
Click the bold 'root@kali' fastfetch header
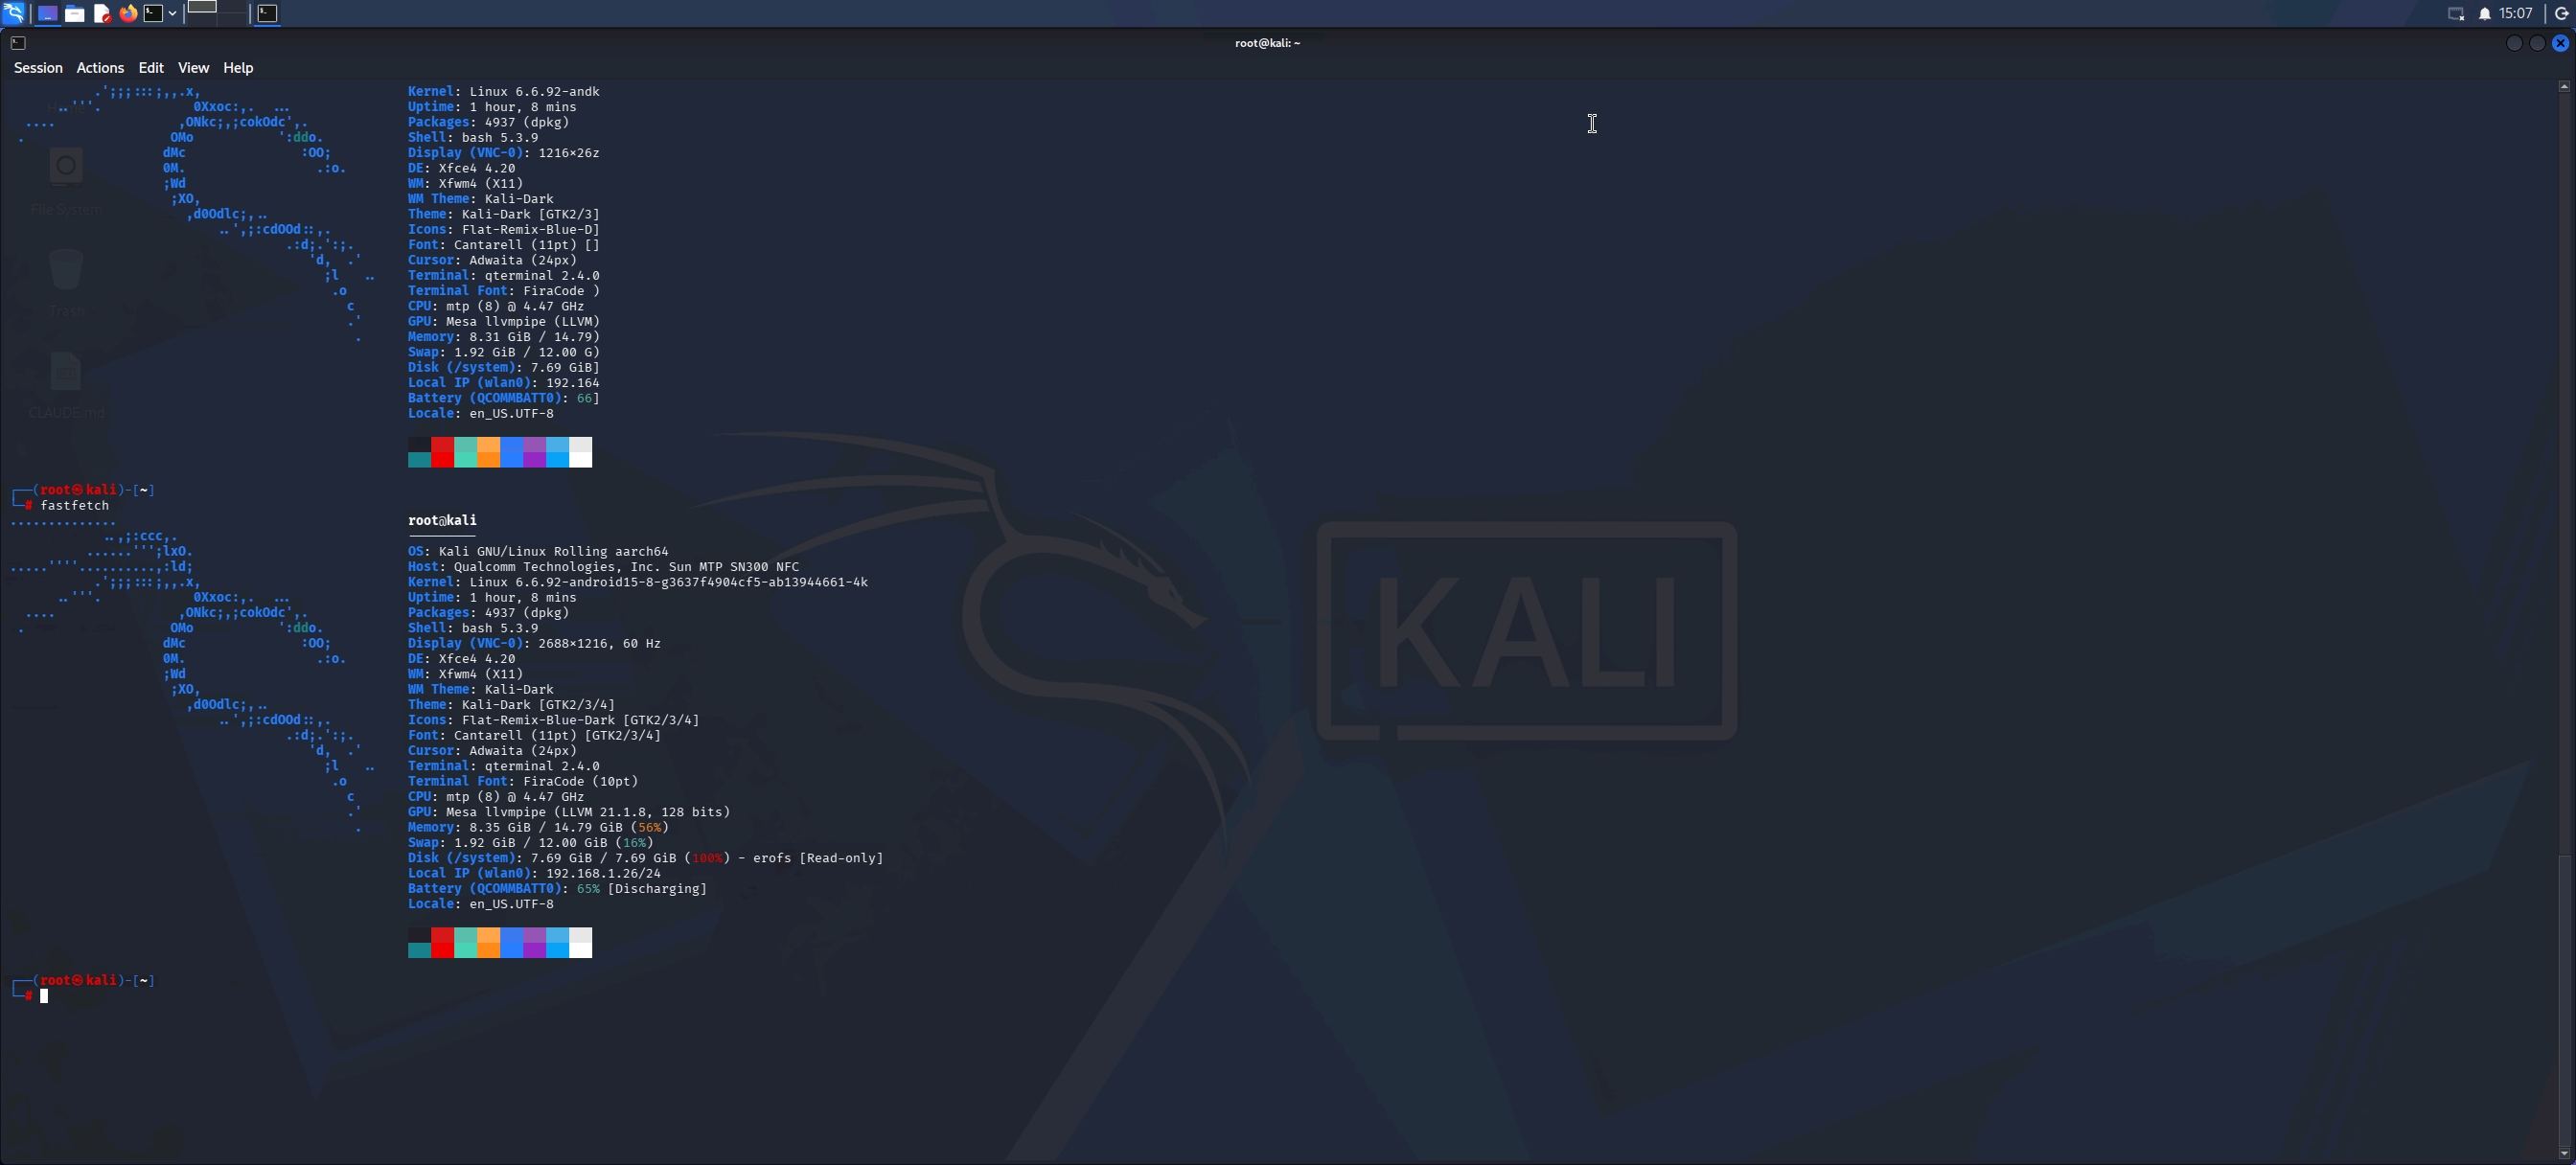[442, 521]
